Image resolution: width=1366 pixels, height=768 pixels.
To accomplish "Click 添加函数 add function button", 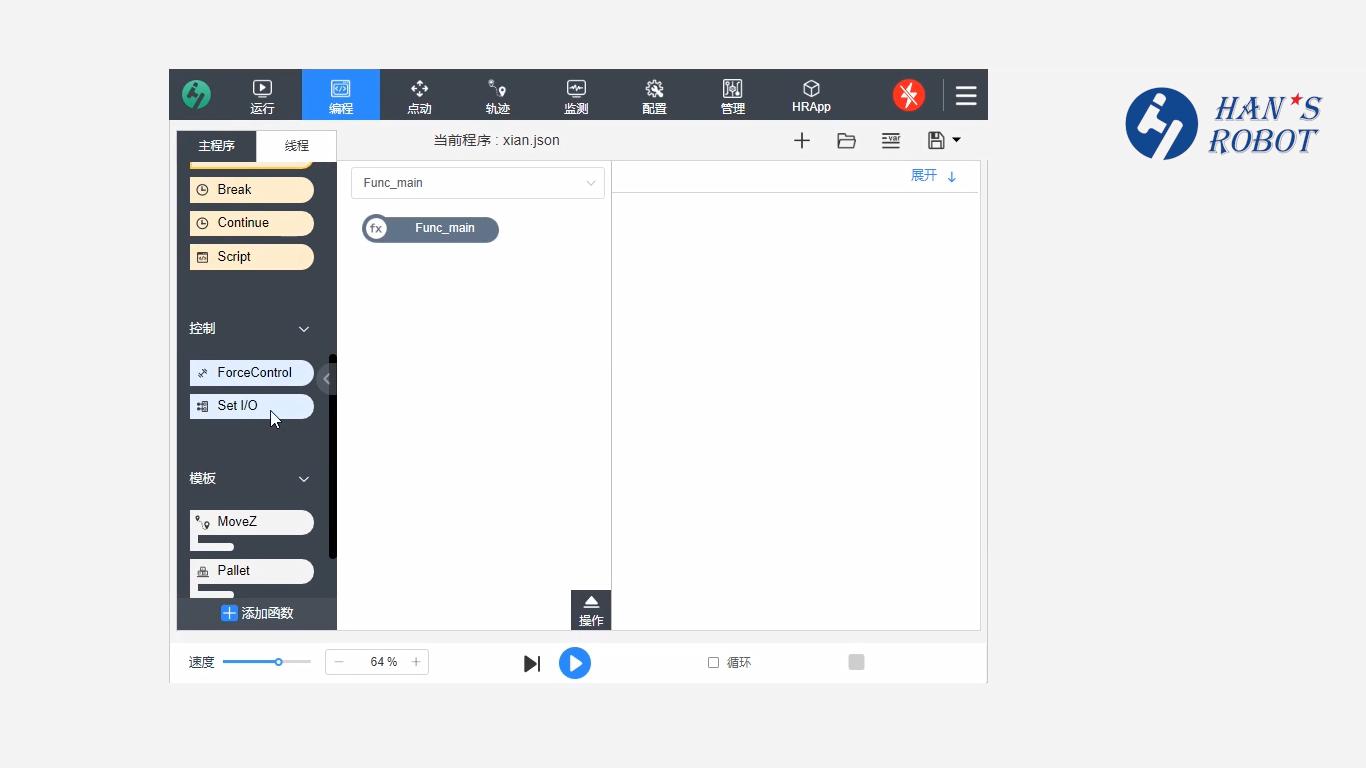I will (x=257, y=613).
